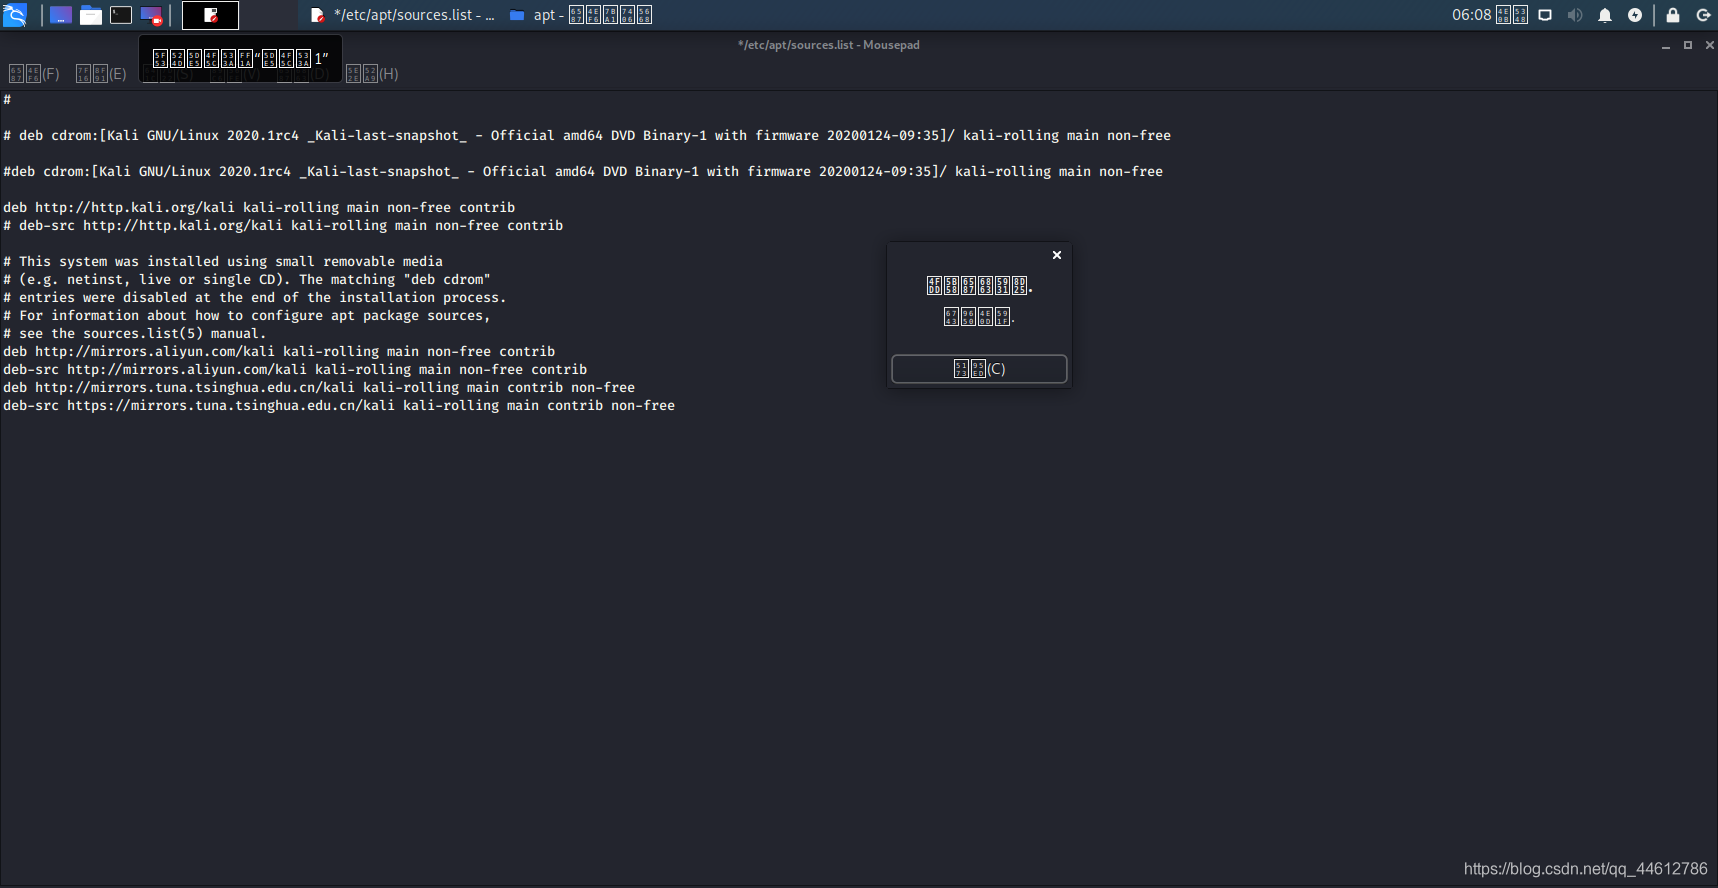The width and height of the screenshot is (1718, 888).
Task: Click the (C) button in the dialog
Action: tap(979, 369)
